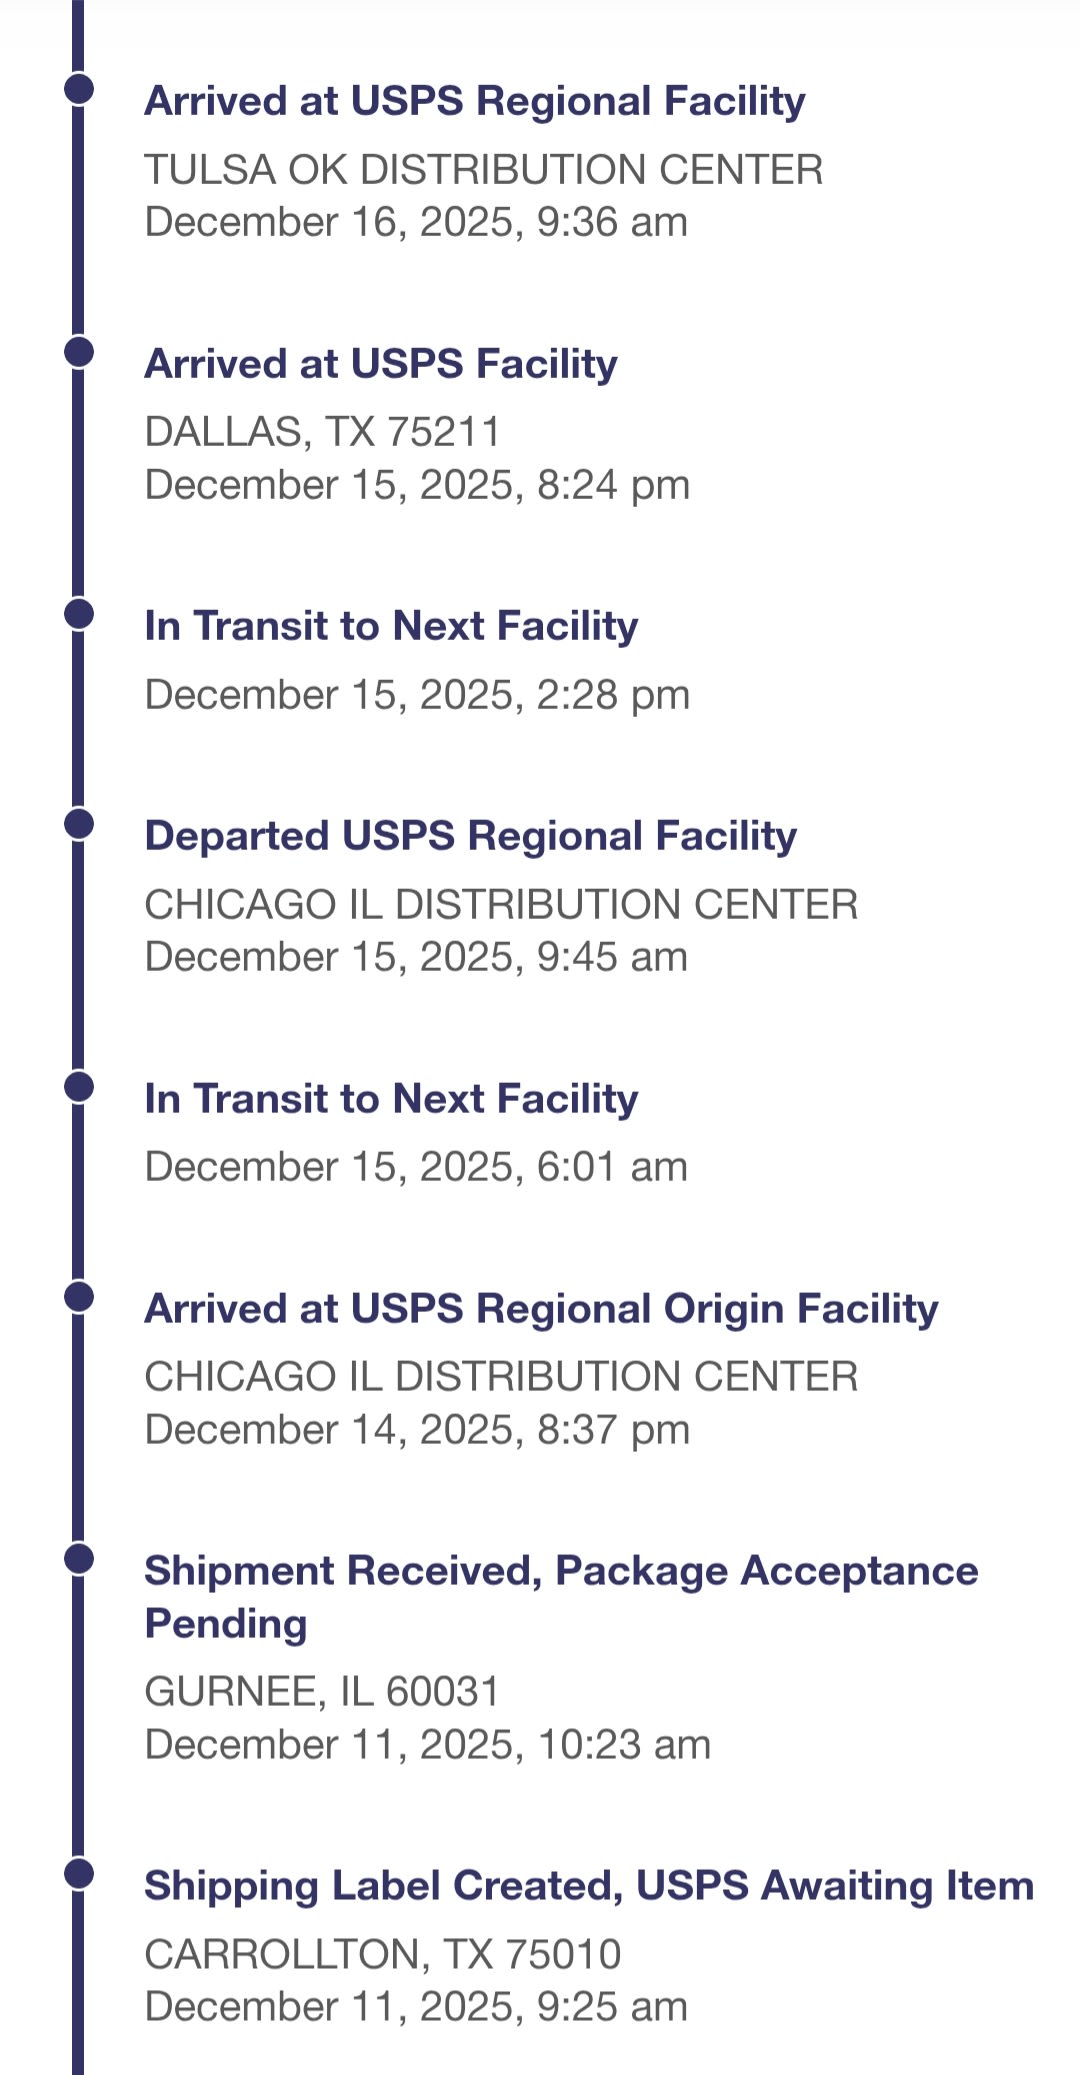Select the "Arrived at USPS Facility" heading
Screen dimensions: 1080x2075
point(380,364)
